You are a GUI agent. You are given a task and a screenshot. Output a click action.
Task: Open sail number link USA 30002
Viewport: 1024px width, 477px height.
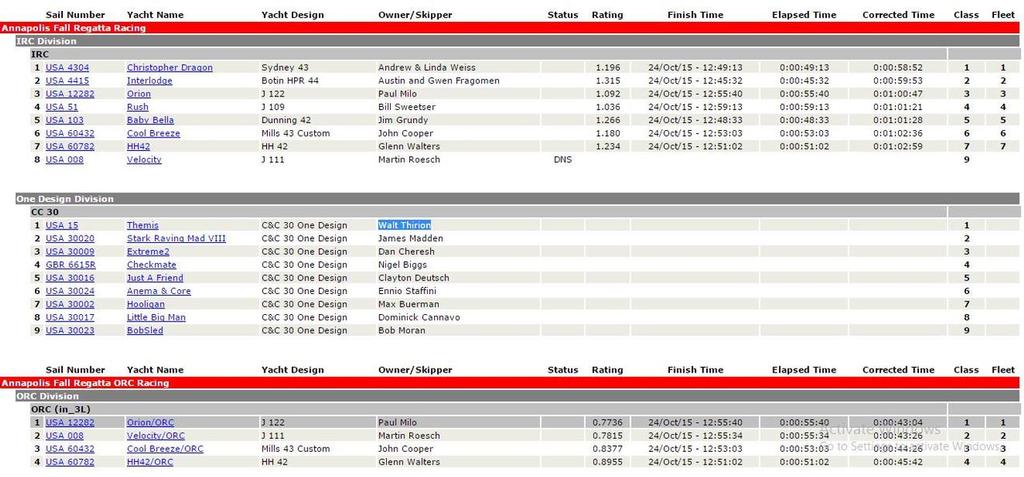coord(70,304)
